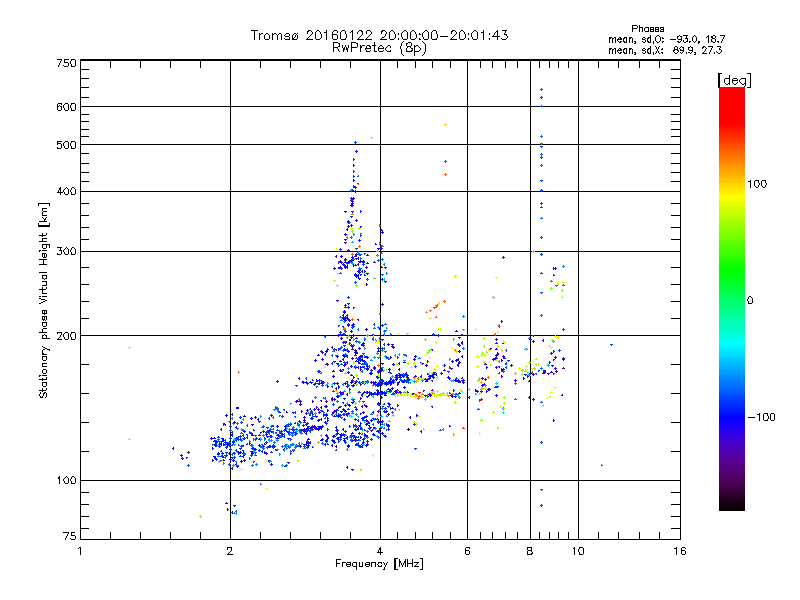
Task: Click the colorbar tick label "-100"
Action: 761,417
